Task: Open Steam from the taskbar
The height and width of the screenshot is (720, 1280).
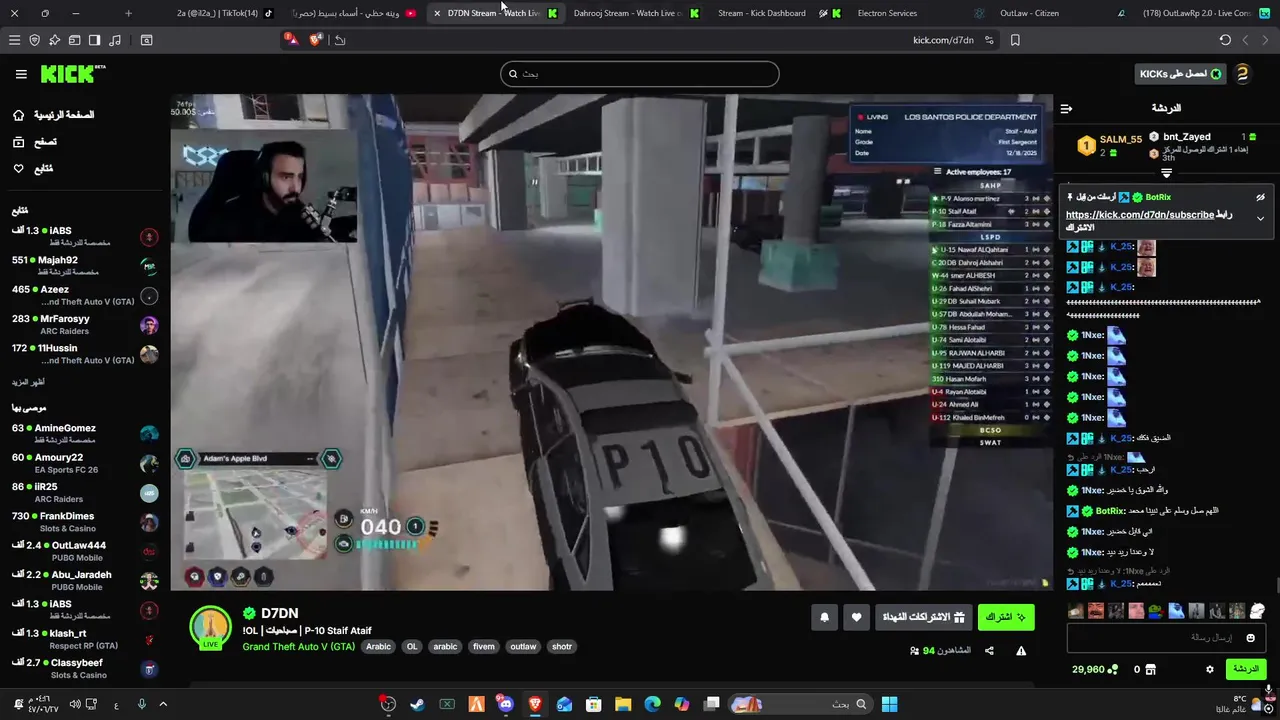Action: (x=417, y=704)
